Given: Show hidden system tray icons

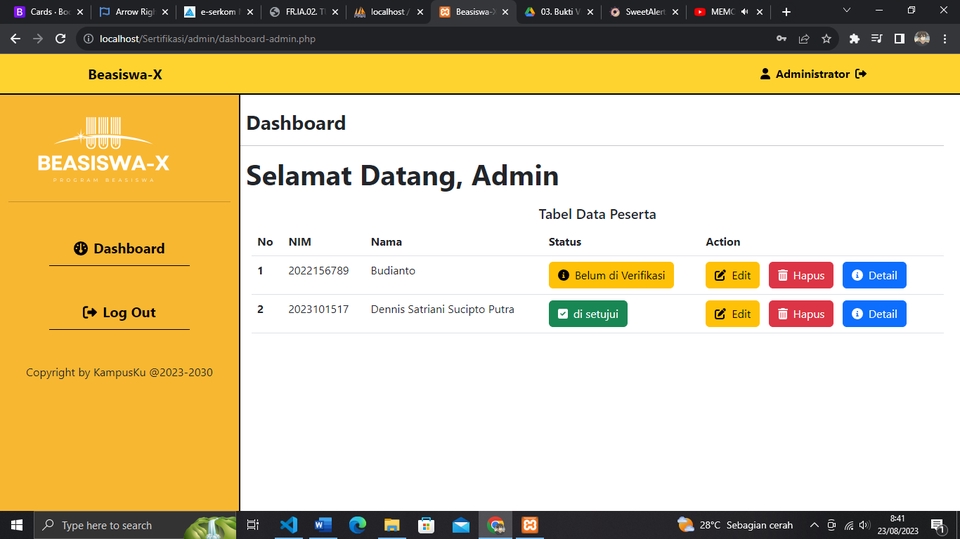Looking at the screenshot, I should 814,525.
